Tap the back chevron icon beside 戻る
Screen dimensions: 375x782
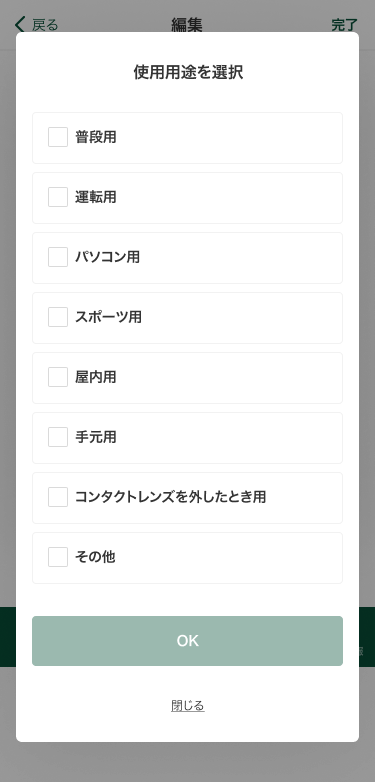(x=20, y=24)
